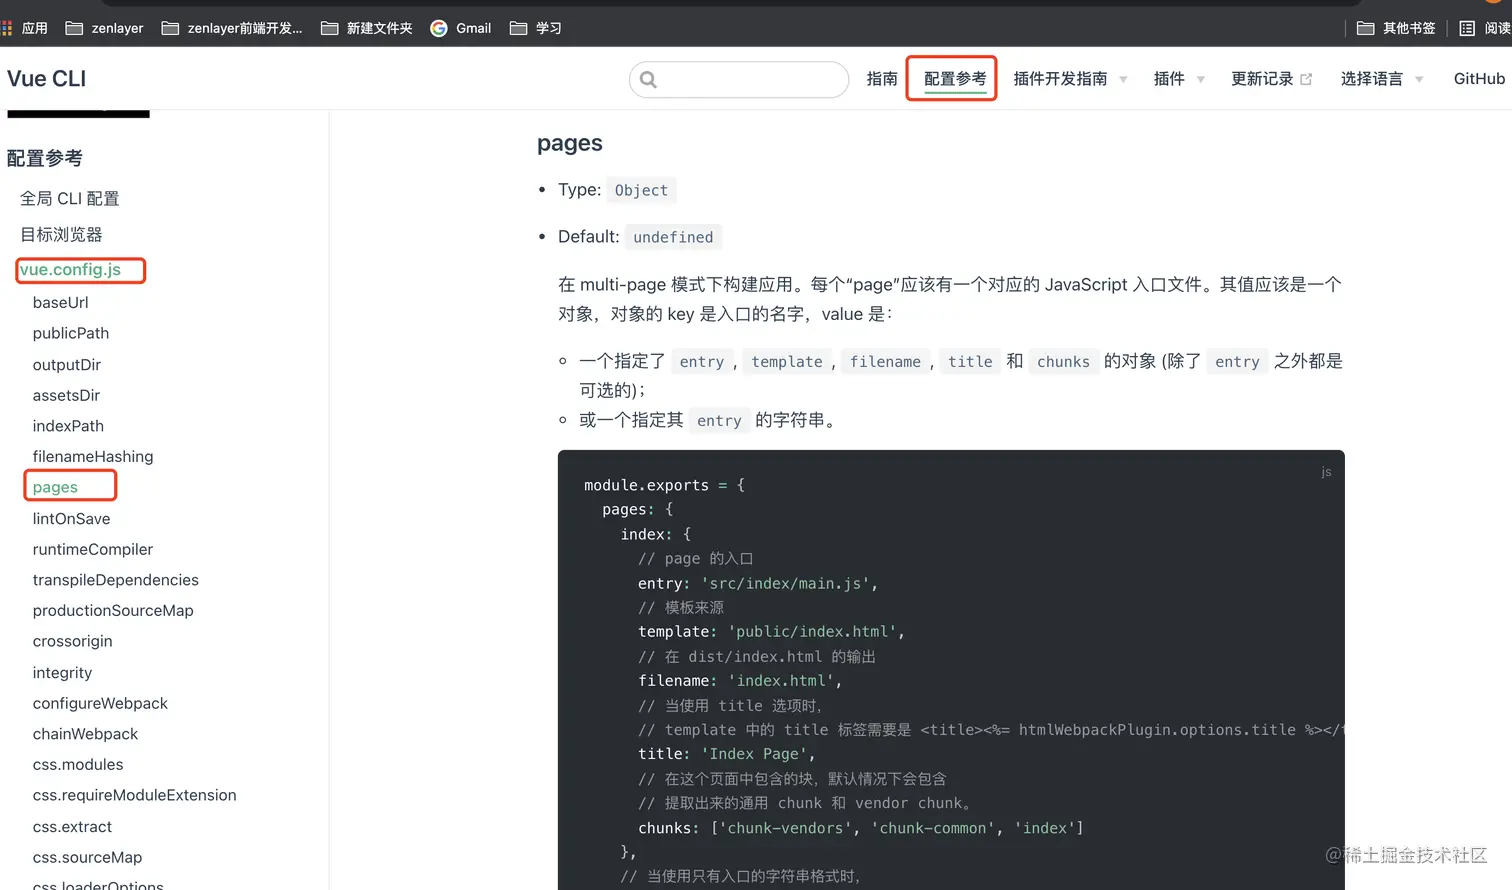Jump to lintOnSave section
The height and width of the screenshot is (890, 1512).
tap(71, 519)
